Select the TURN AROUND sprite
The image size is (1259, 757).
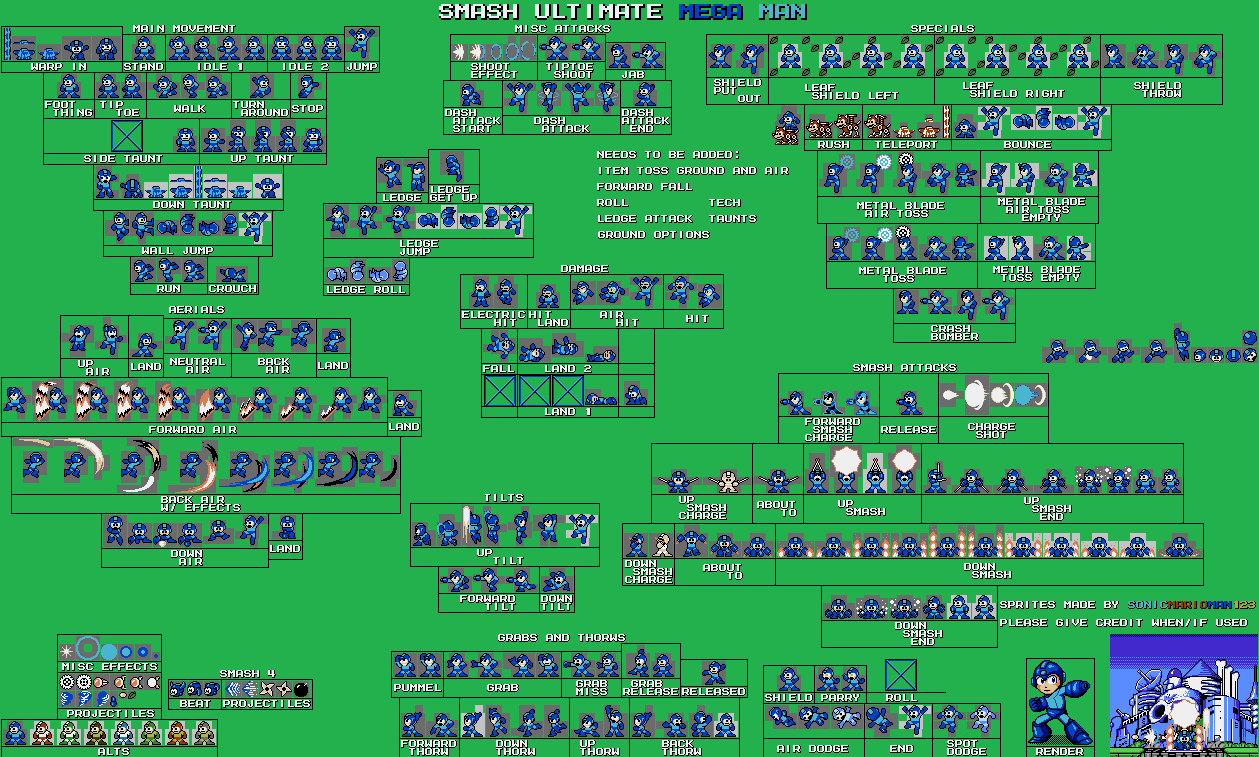coord(261,86)
